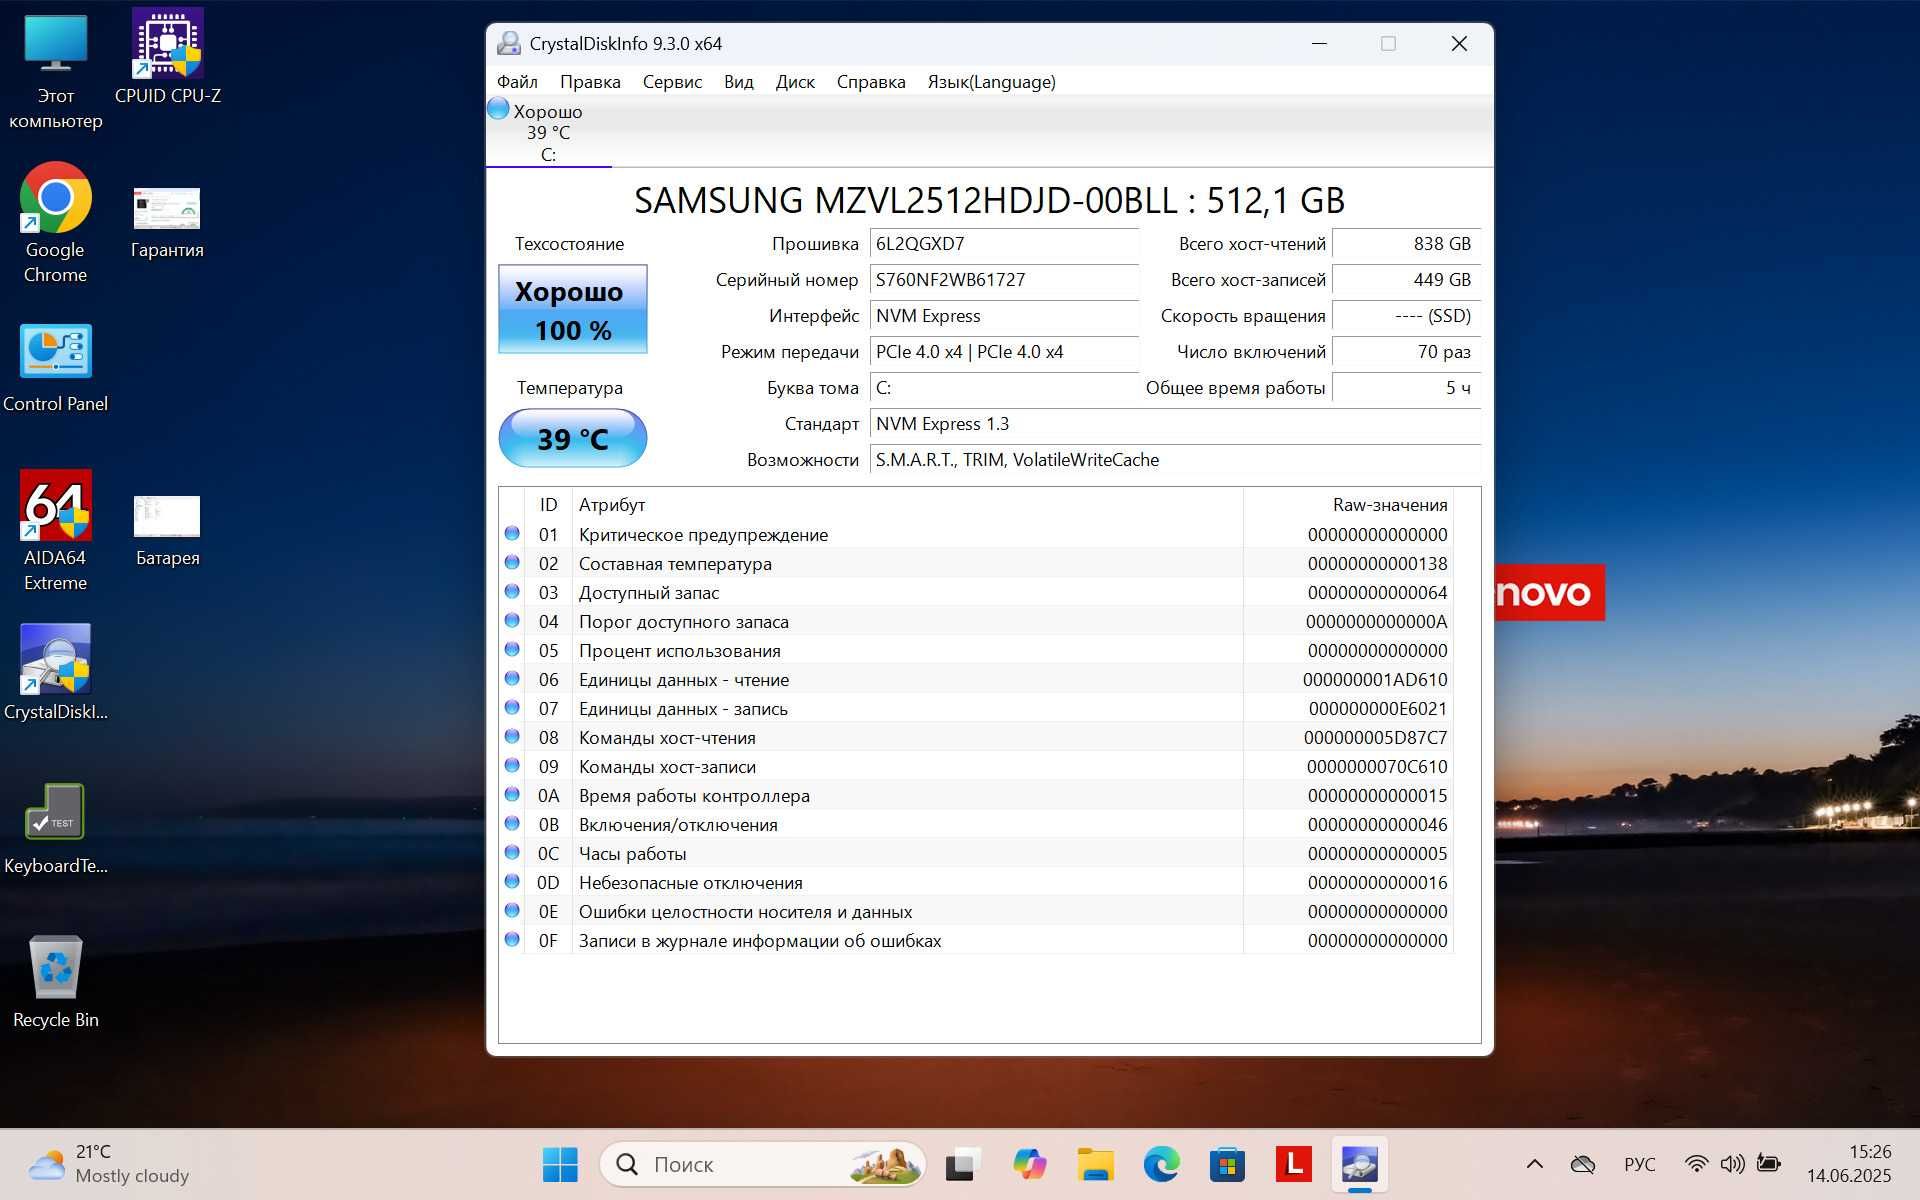This screenshot has width=1920, height=1200.
Task: Select the Батарея desktop file
Action: point(167,531)
